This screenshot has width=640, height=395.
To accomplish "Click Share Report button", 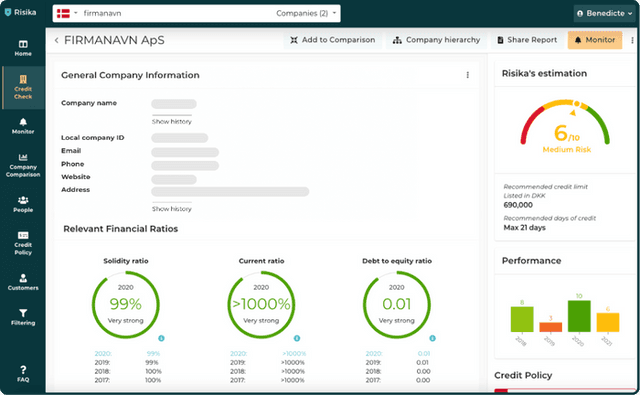I will click(527, 40).
